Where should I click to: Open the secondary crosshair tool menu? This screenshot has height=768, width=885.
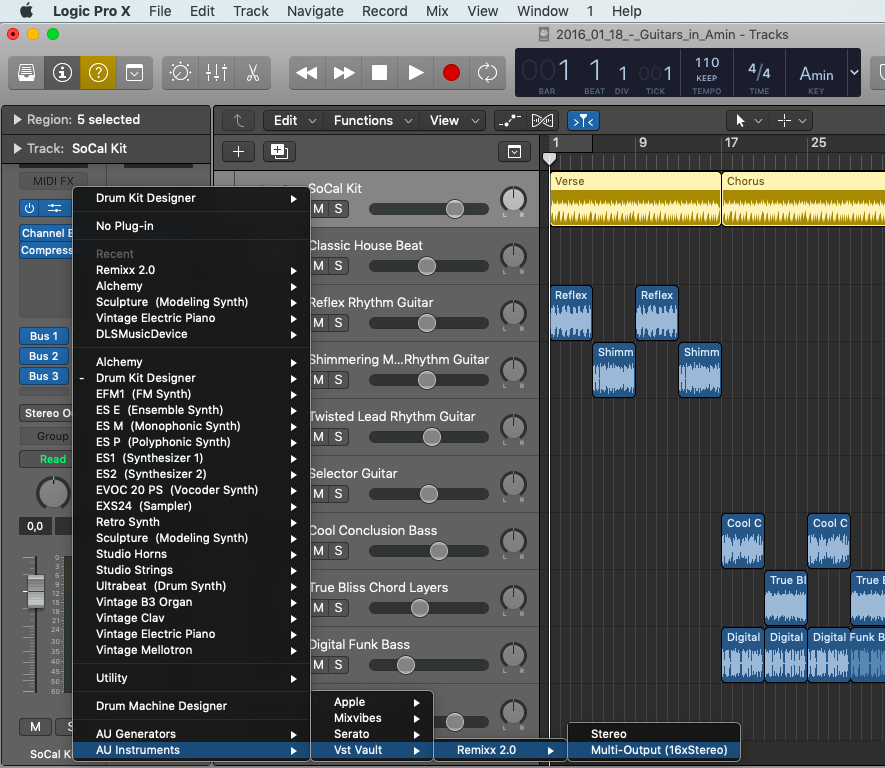tap(791, 121)
